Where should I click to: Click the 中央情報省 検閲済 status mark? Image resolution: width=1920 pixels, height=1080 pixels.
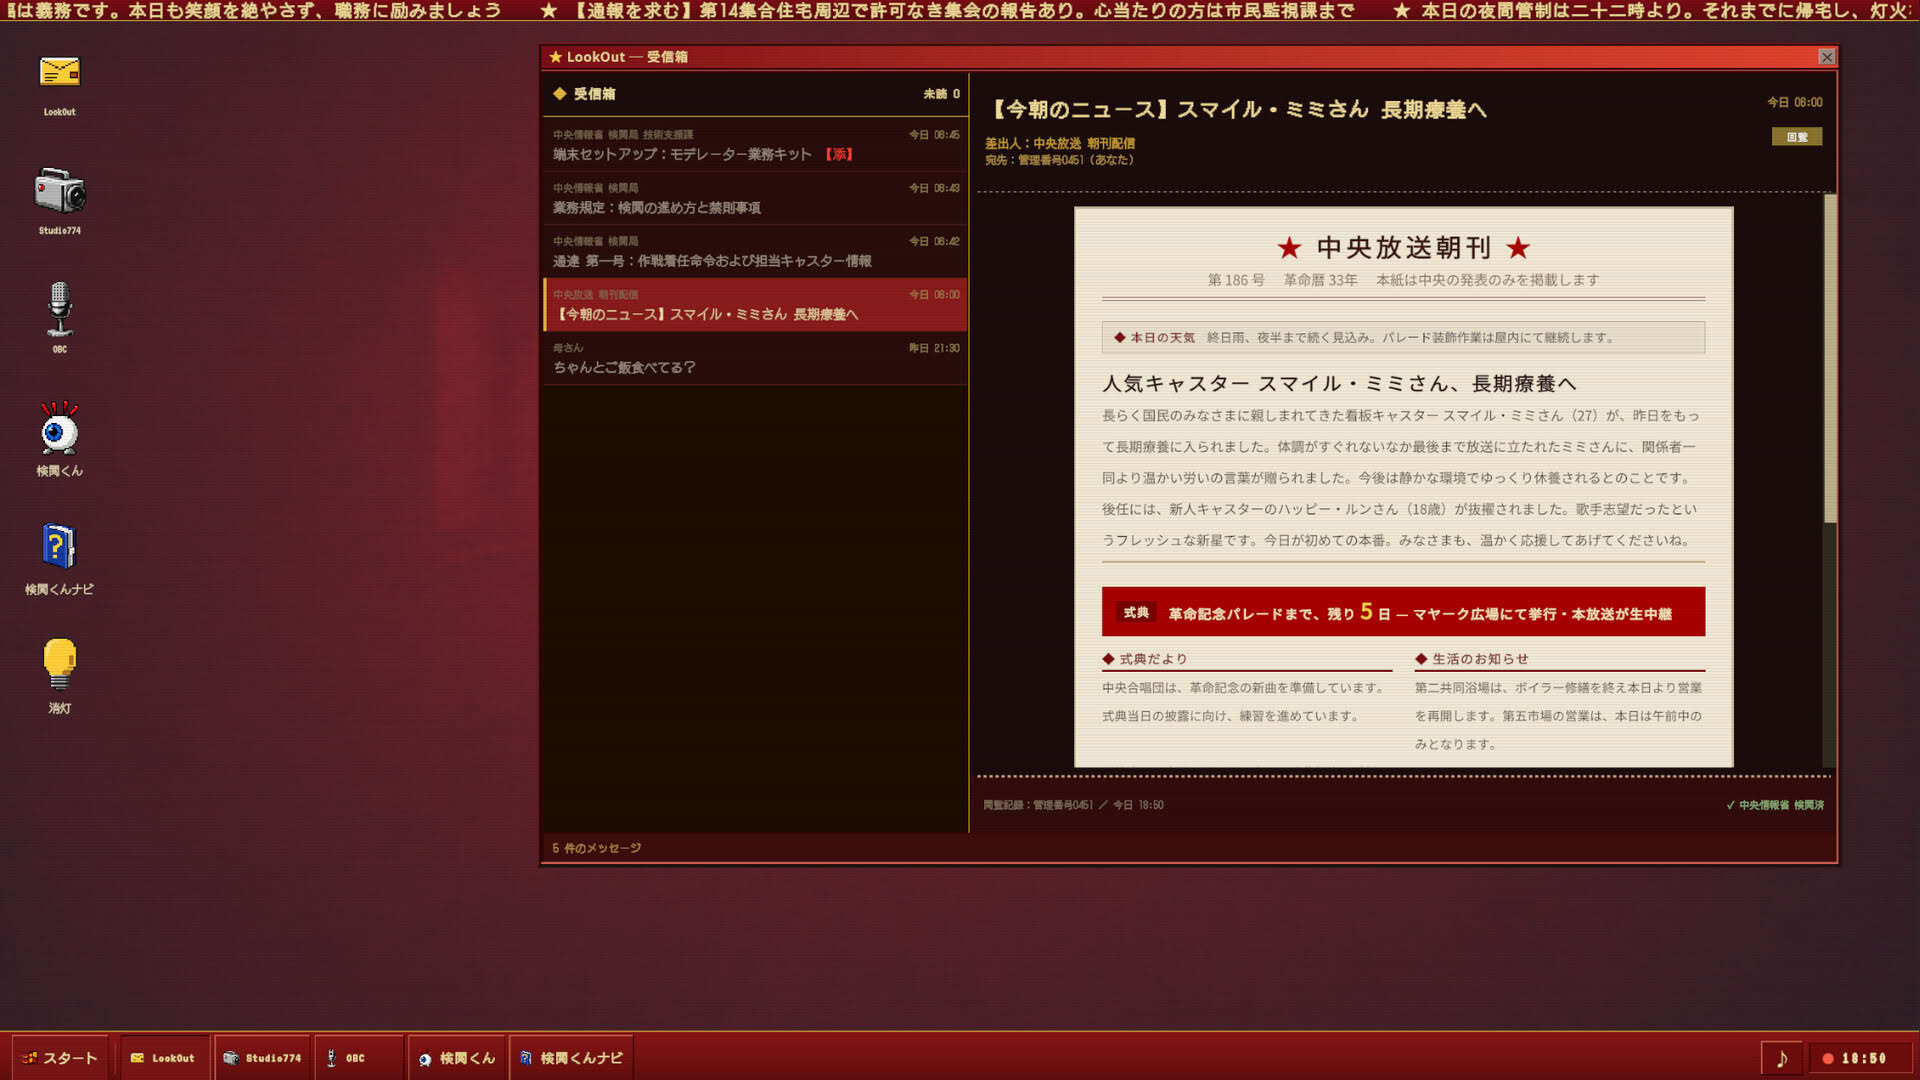tap(1775, 805)
